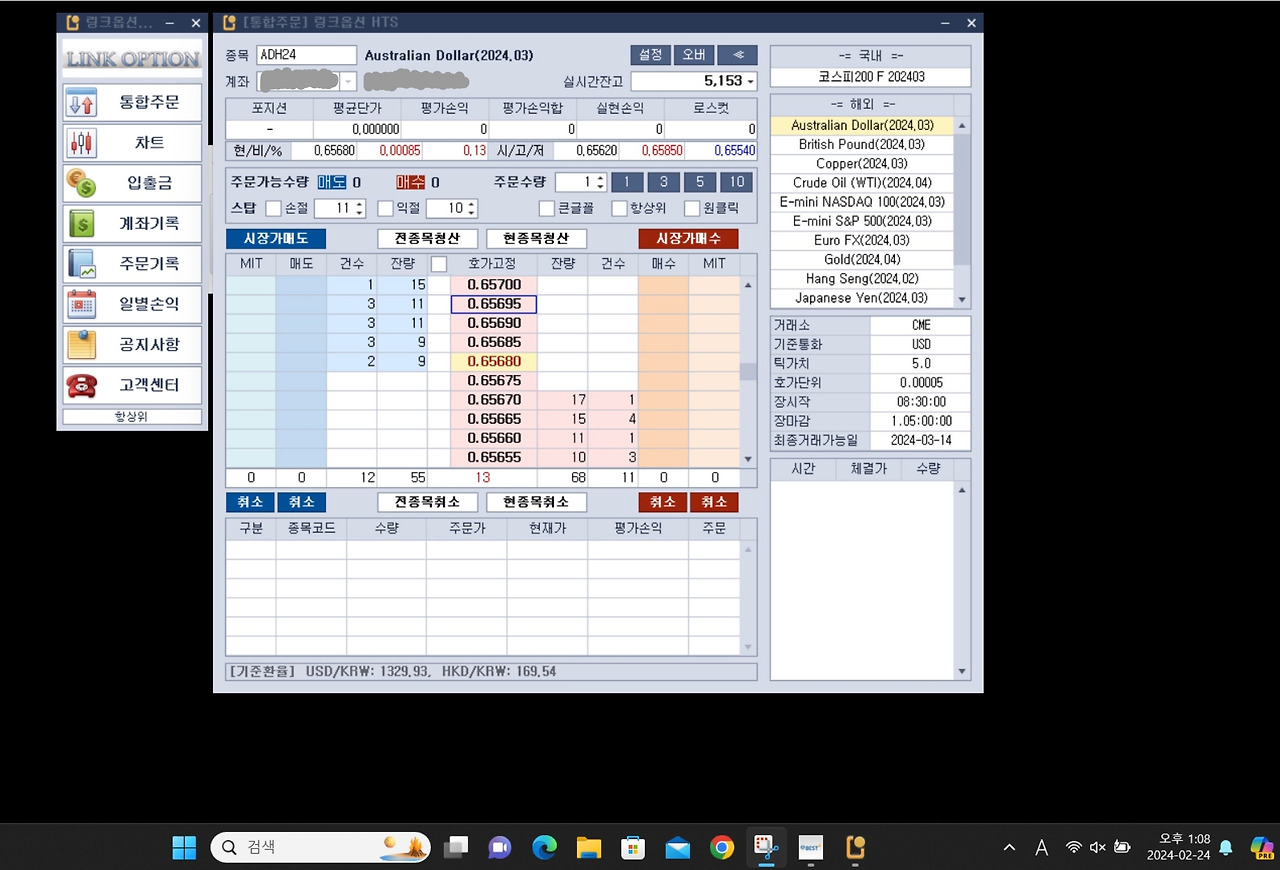The width and height of the screenshot is (1280, 870).
Task: Open 주문기록 order history
Action: (132, 264)
